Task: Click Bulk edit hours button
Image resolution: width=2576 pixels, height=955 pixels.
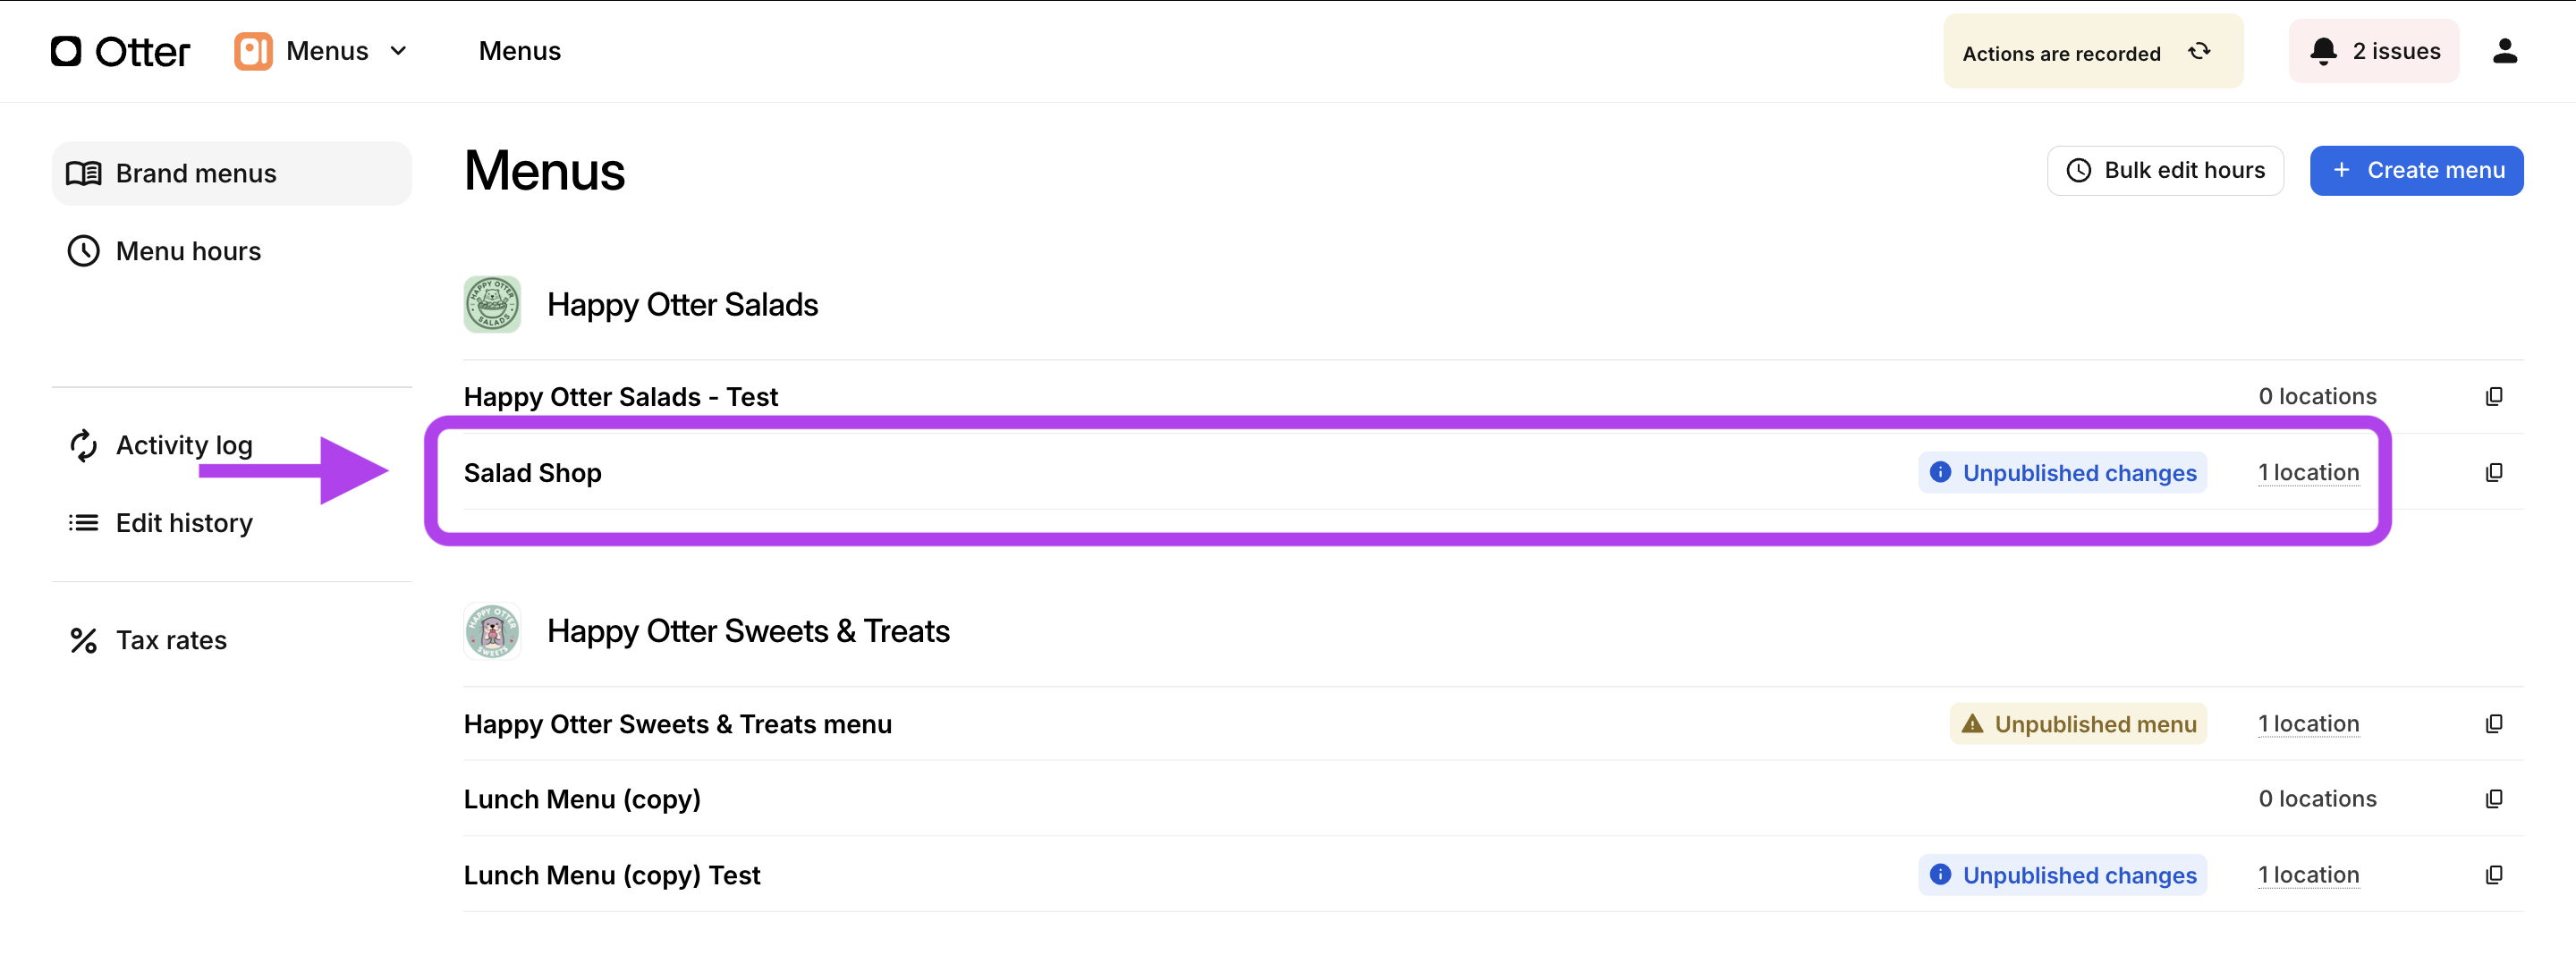Action: (2165, 170)
